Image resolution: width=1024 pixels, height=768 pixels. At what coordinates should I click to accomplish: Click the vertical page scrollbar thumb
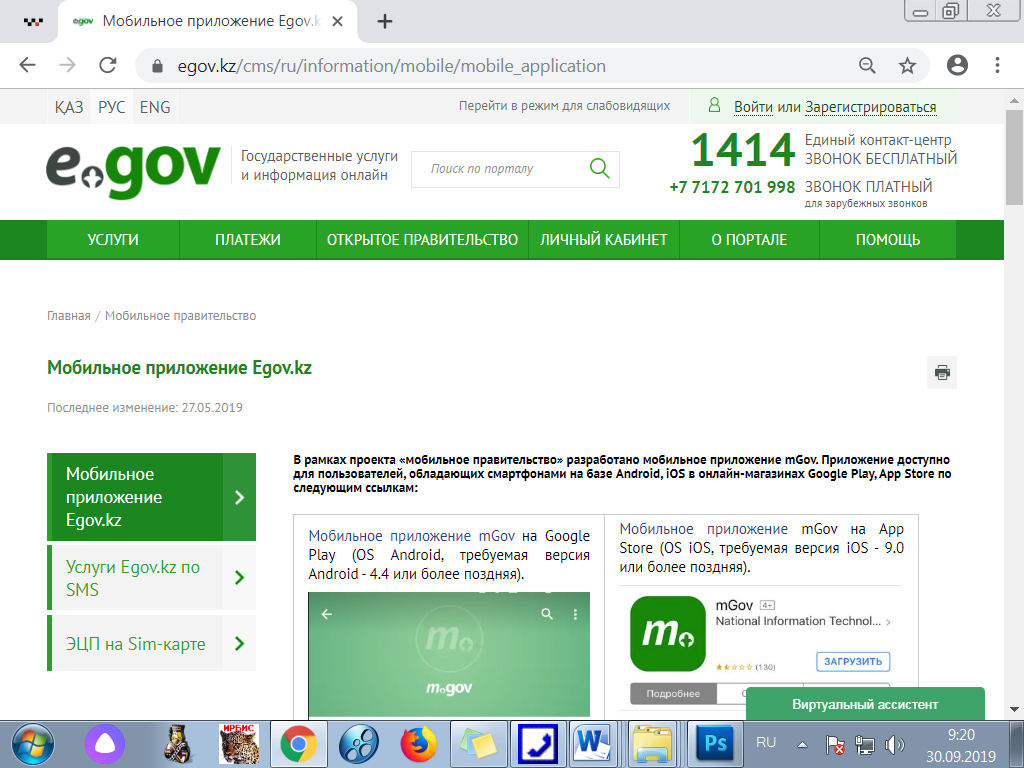coord(1014,157)
